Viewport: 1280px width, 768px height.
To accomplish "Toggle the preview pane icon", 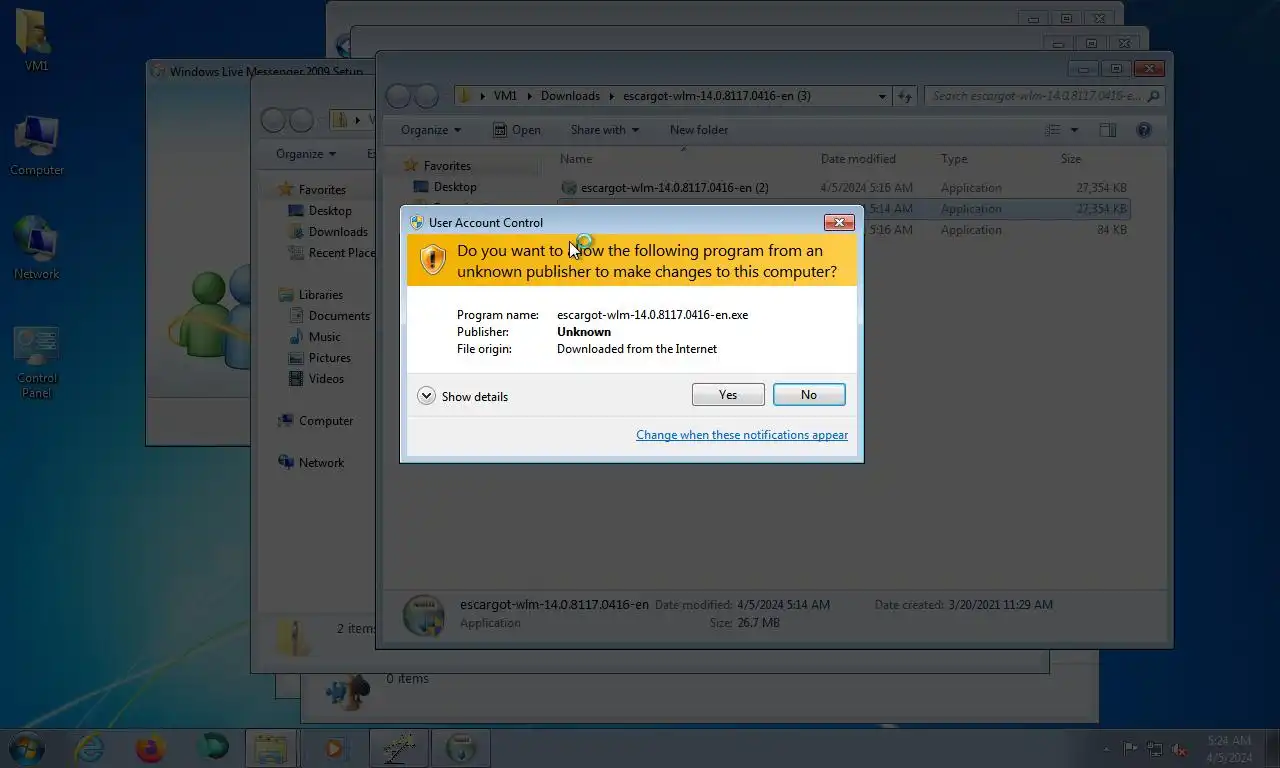I will 1108,130.
